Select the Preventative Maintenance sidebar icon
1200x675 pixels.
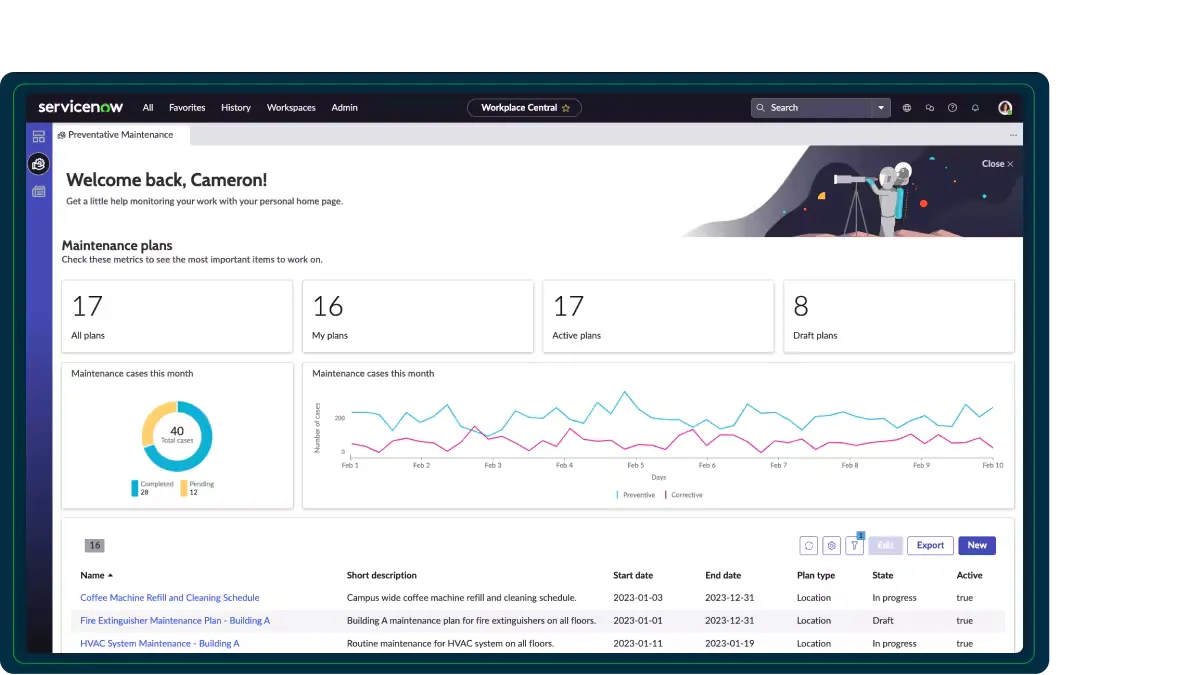(x=39, y=164)
